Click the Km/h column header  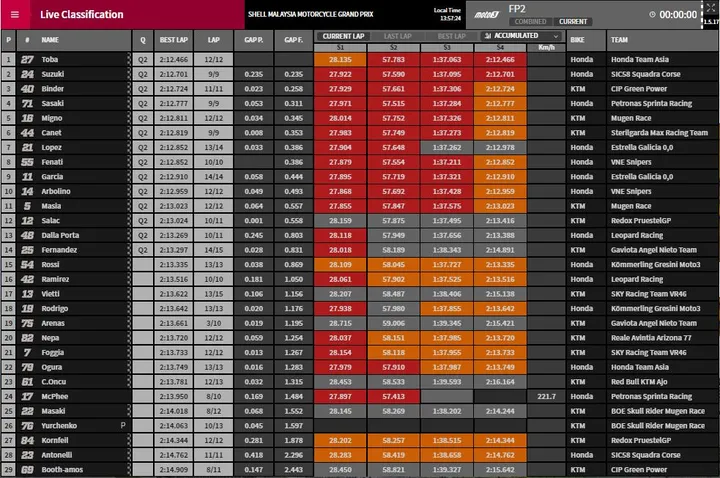pyautogui.click(x=546, y=47)
